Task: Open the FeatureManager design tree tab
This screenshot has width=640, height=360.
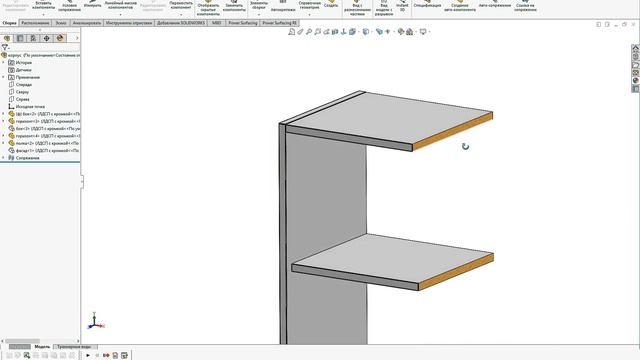Action: [x=7, y=38]
